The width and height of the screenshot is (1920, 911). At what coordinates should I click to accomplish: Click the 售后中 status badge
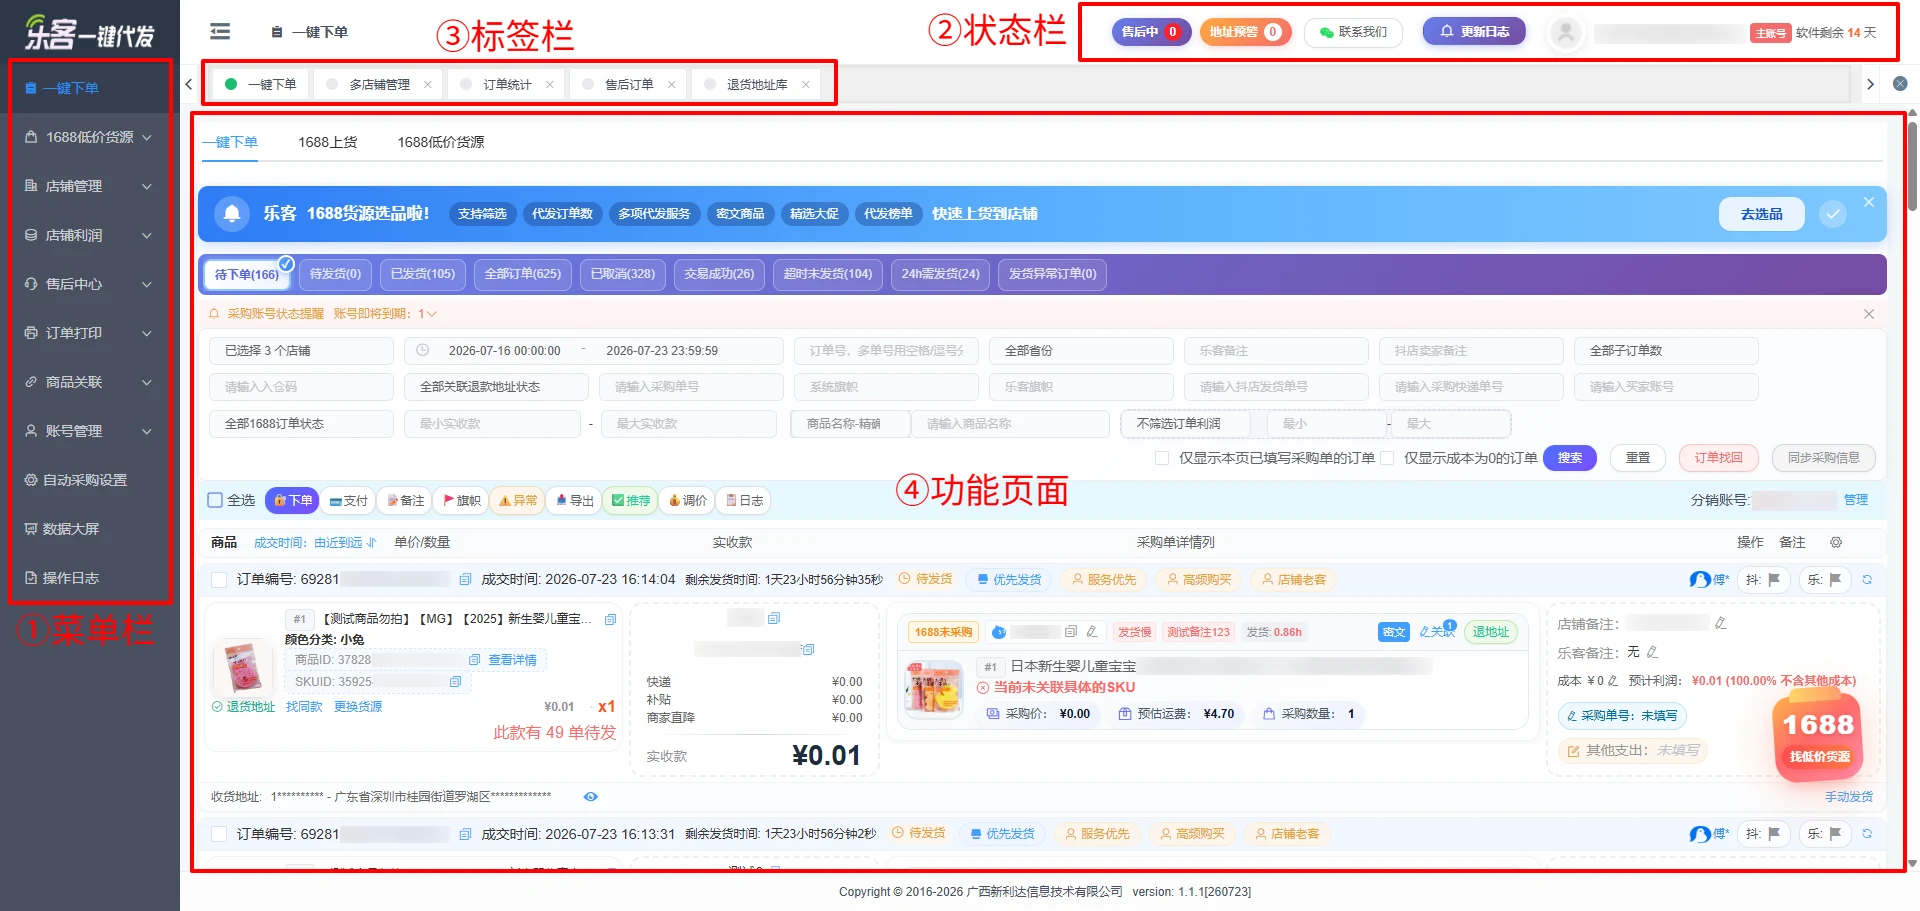[x=1151, y=32]
